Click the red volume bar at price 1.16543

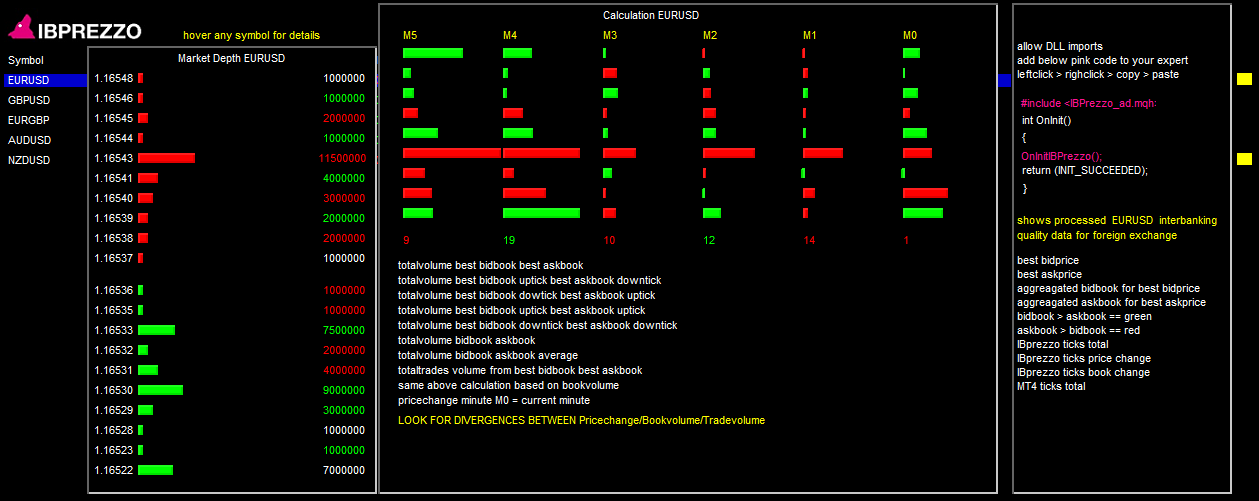coord(166,158)
